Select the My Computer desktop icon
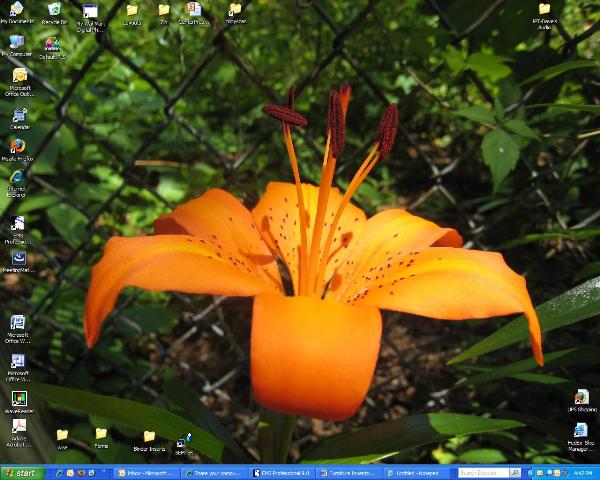The image size is (600, 480). point(17,46)
